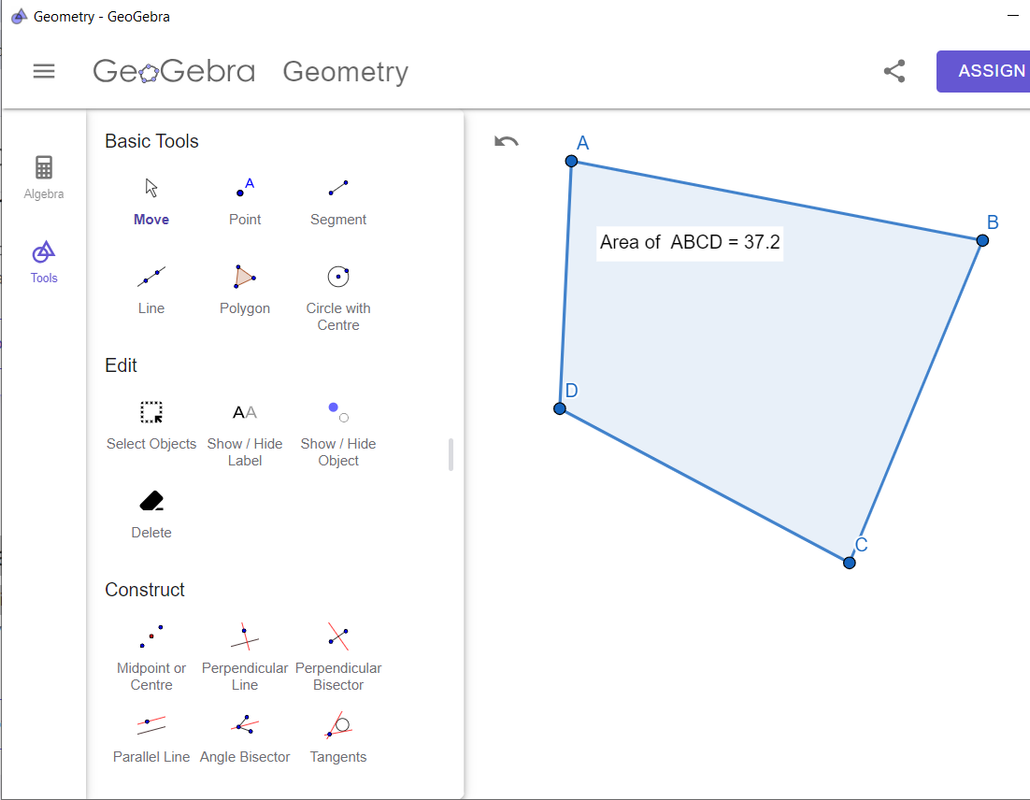Click the tools panel scrollbar
The height and width of the screenshot is (800, 1030).
tap(451, 454)
